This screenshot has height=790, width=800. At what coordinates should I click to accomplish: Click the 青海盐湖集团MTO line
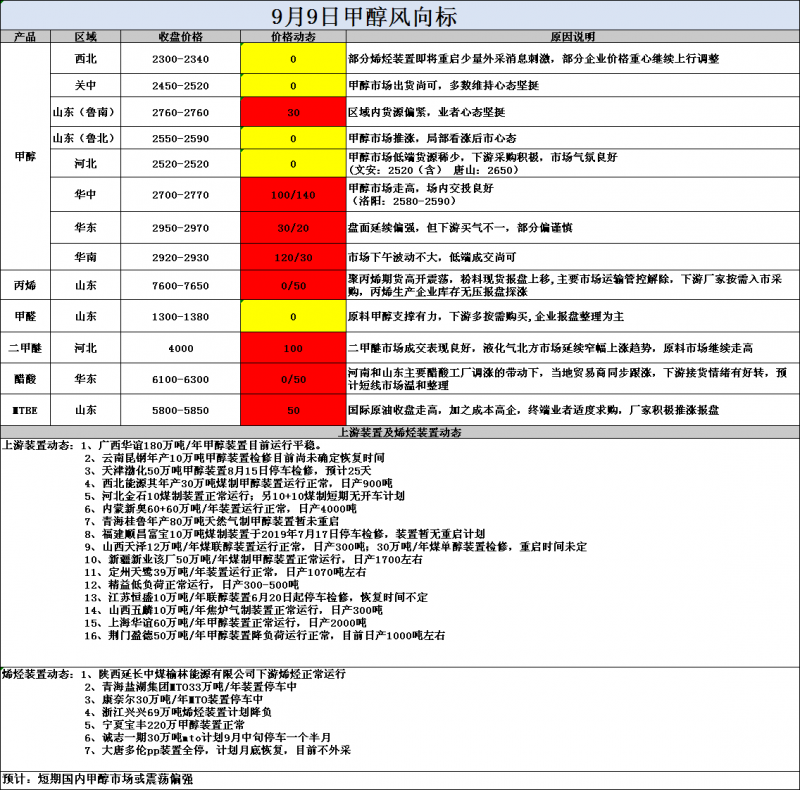191,687
